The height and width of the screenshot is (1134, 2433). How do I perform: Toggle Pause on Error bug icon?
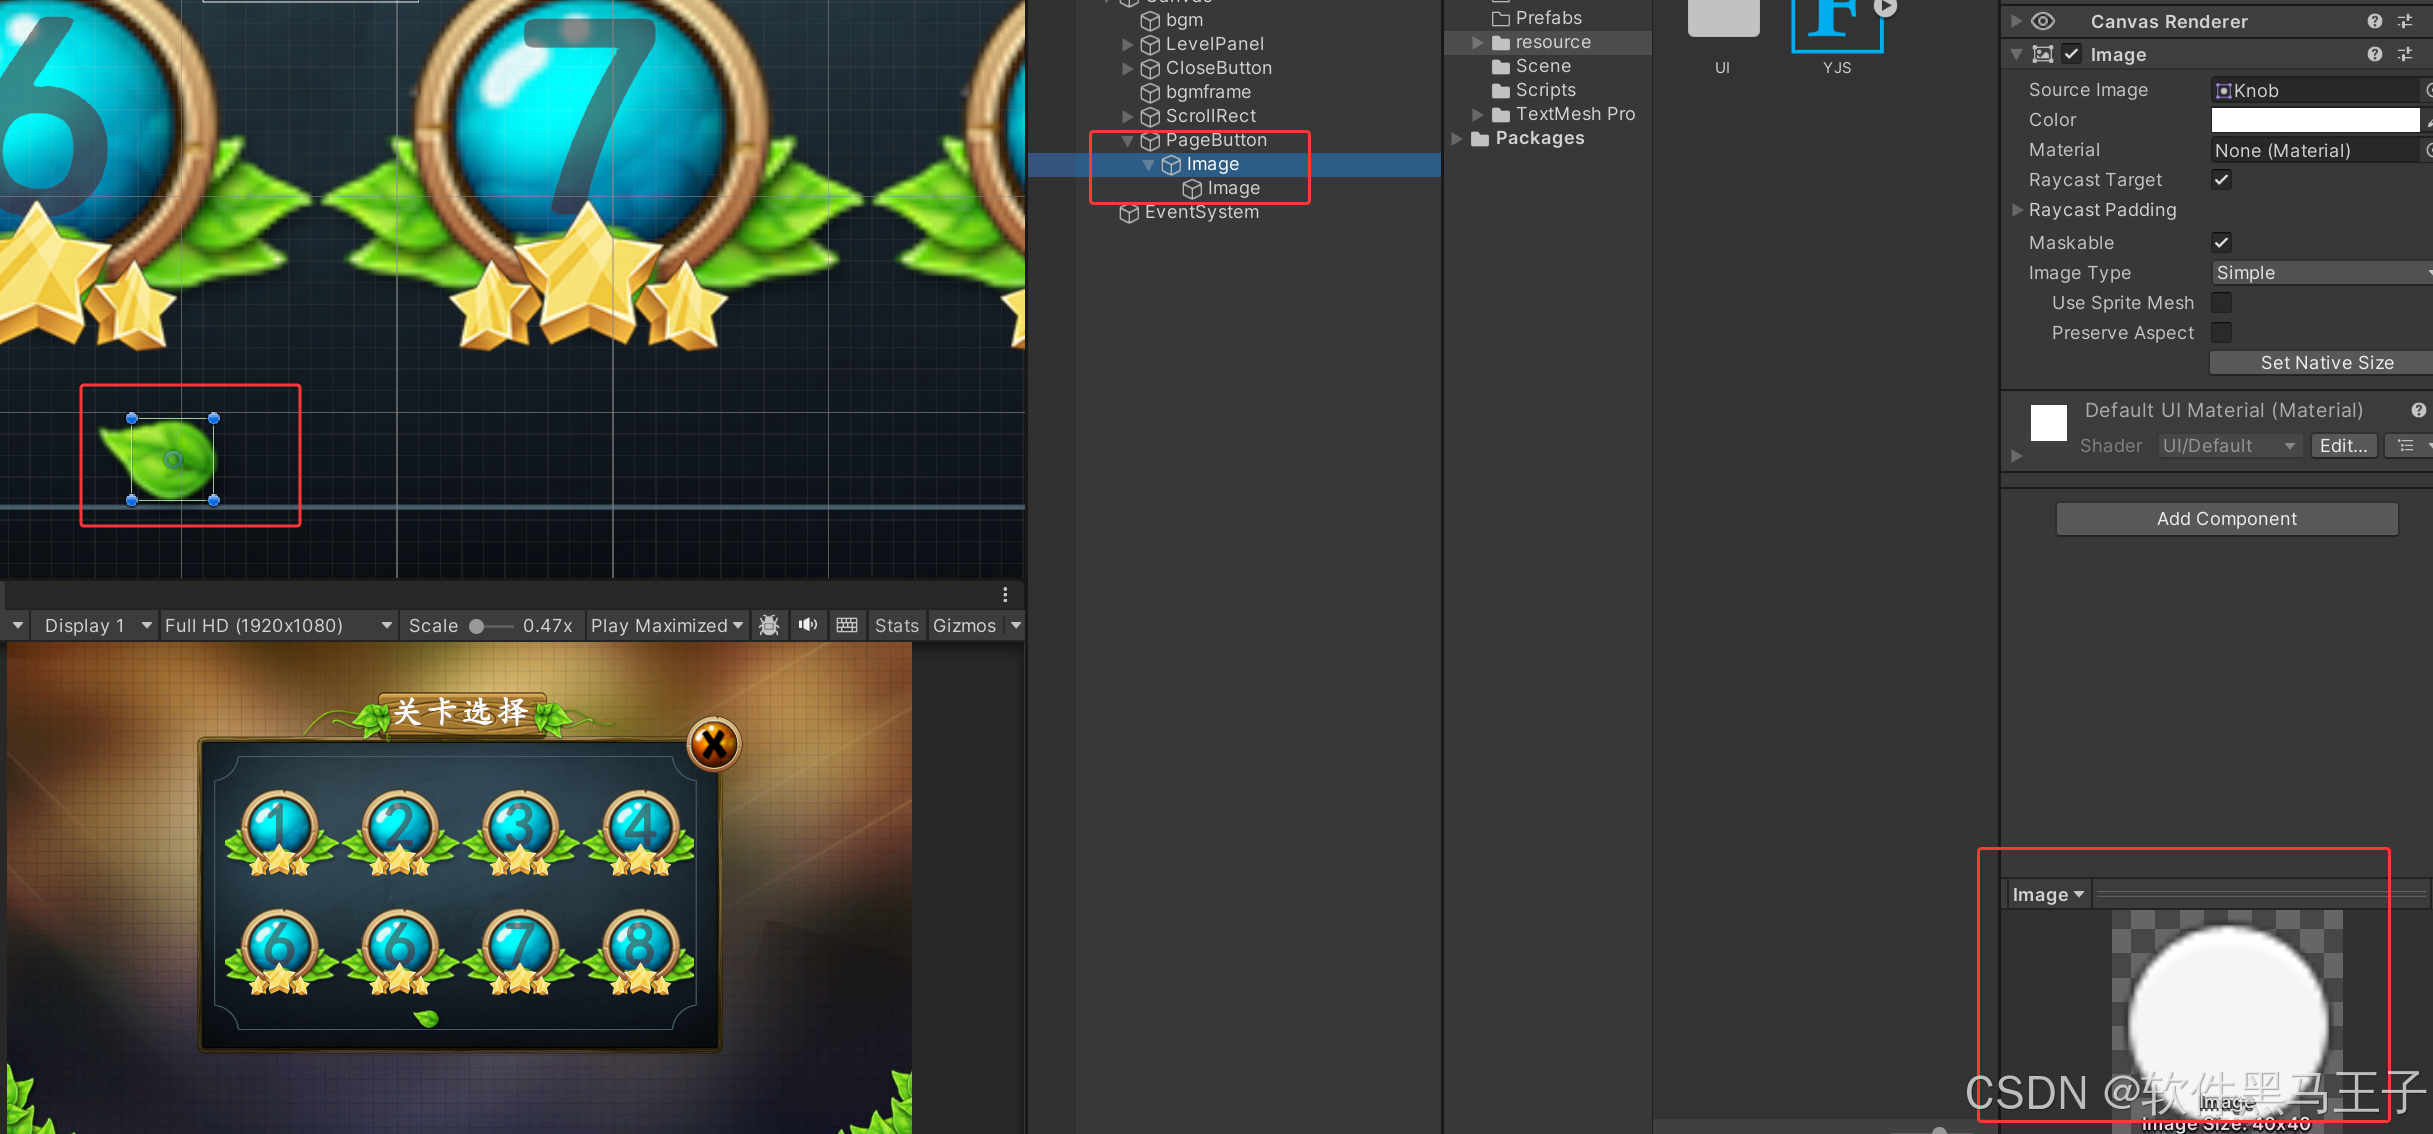click(x=769, y=625)
